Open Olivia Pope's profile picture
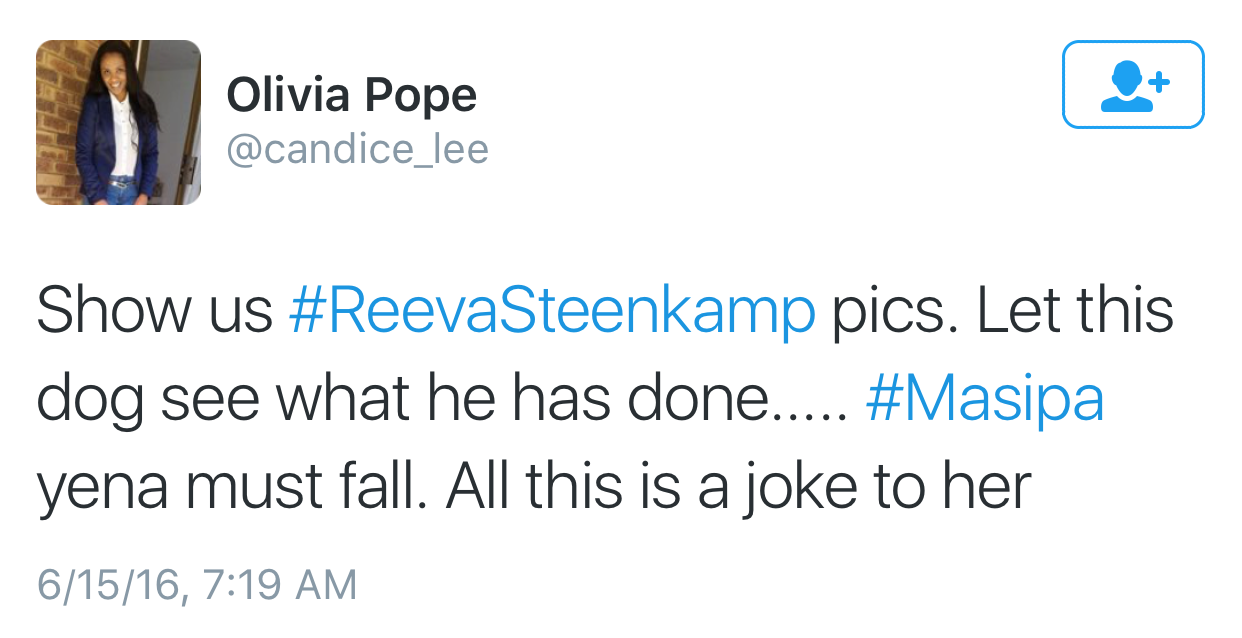Image resolution: width=1242 pixels, height=638 pixels. 118,122
